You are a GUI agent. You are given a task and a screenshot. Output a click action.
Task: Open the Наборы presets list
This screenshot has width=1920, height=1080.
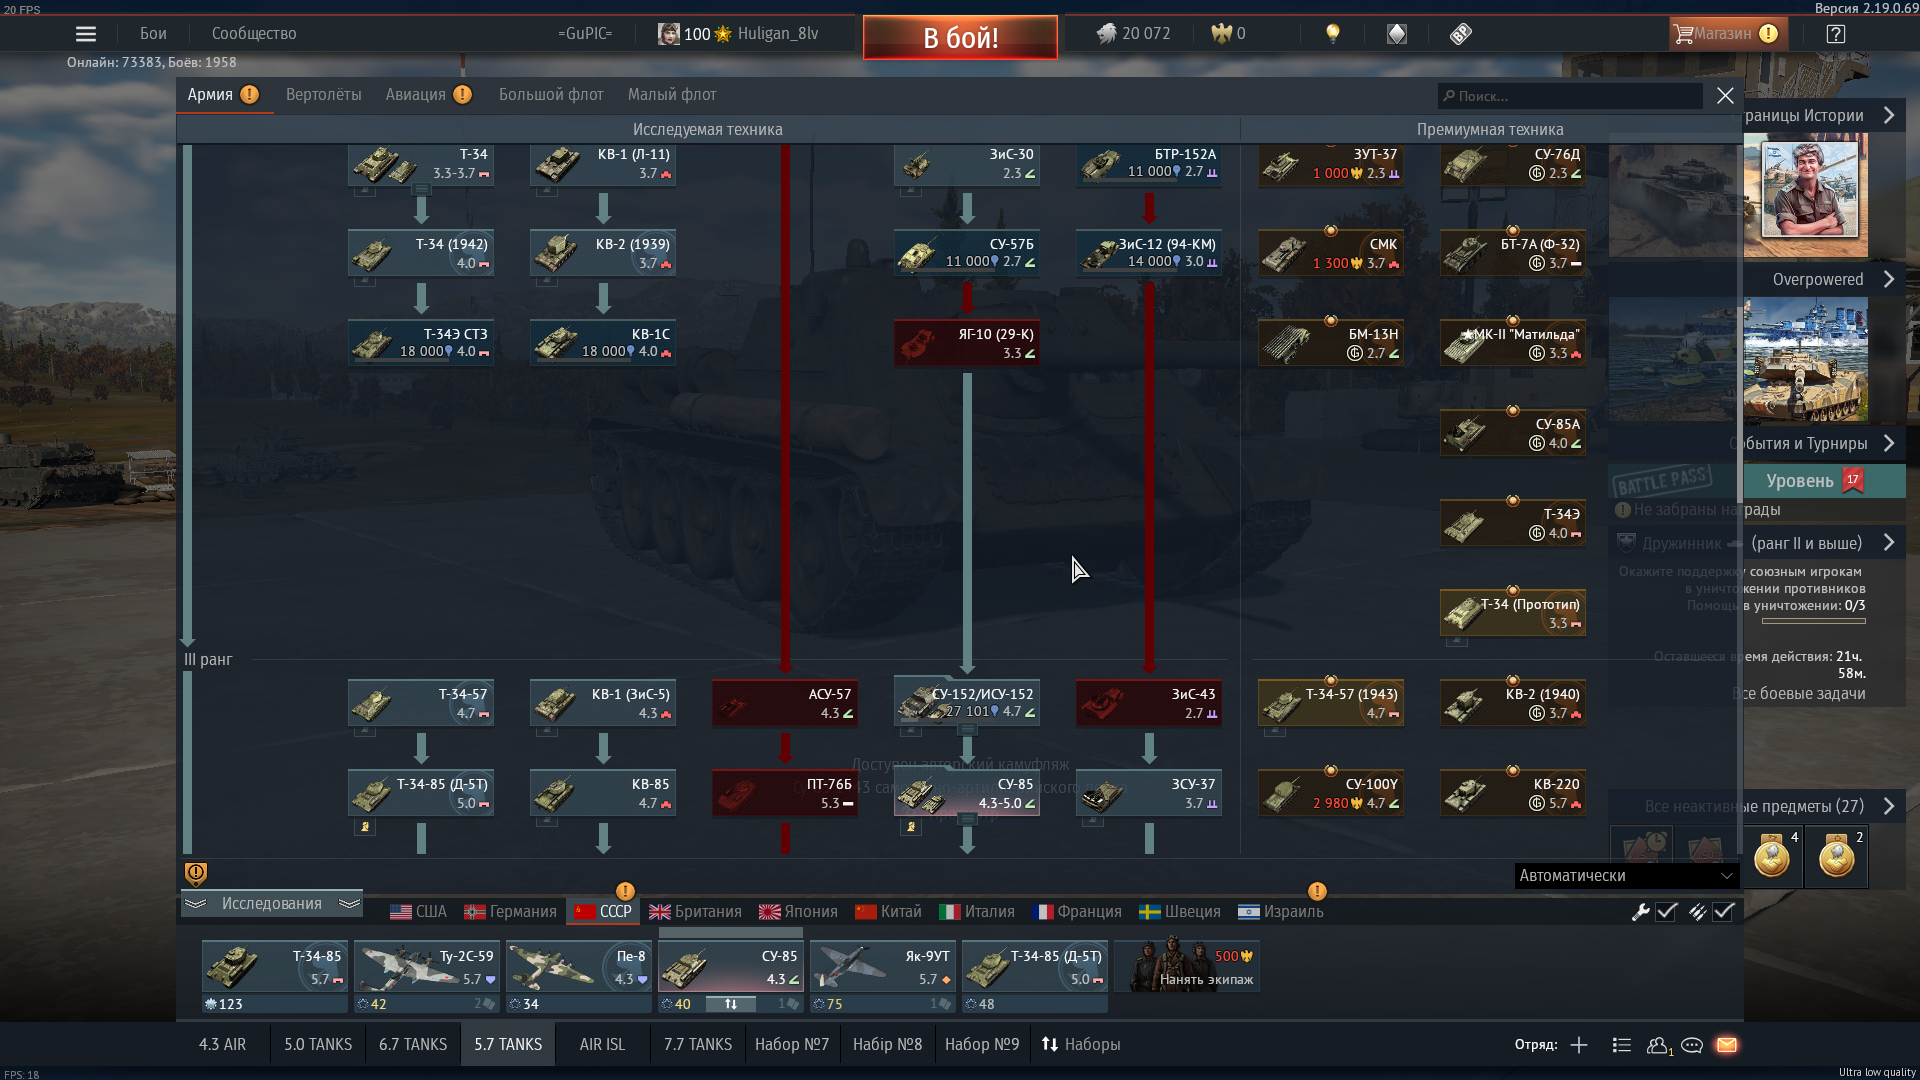(x=1081, y=1045)
